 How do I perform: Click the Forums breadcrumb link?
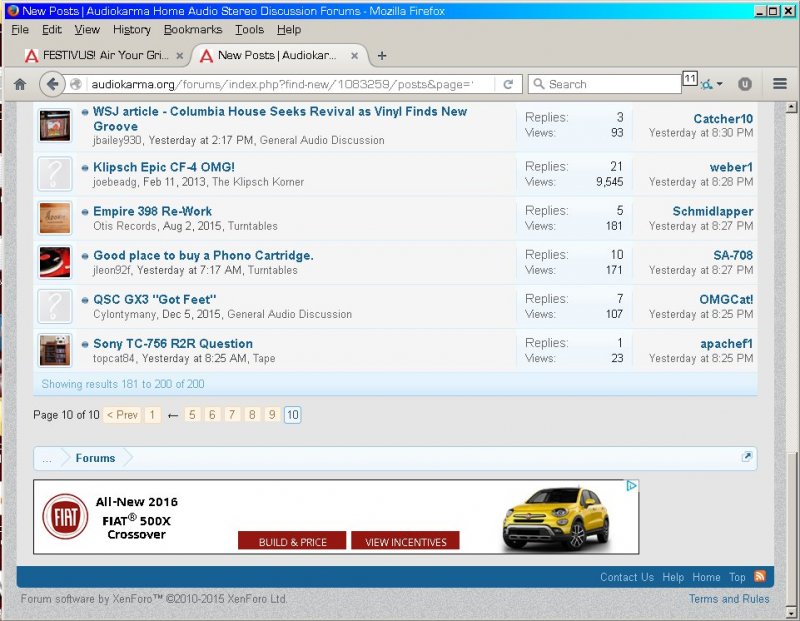coord(95,458)
